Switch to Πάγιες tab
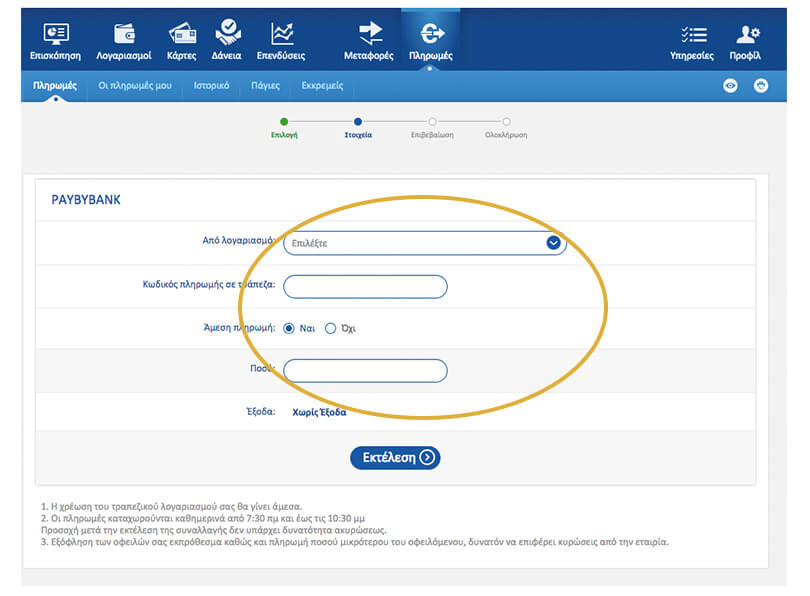 (x=266, y=86)
